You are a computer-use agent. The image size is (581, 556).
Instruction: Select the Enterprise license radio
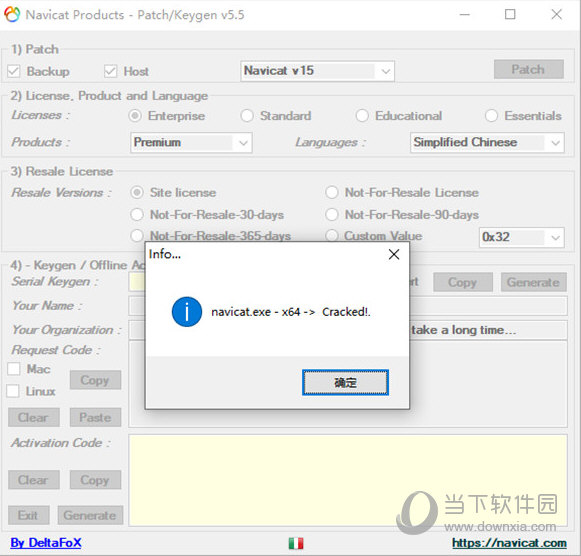pyautogui.click(x=135, y=116)
